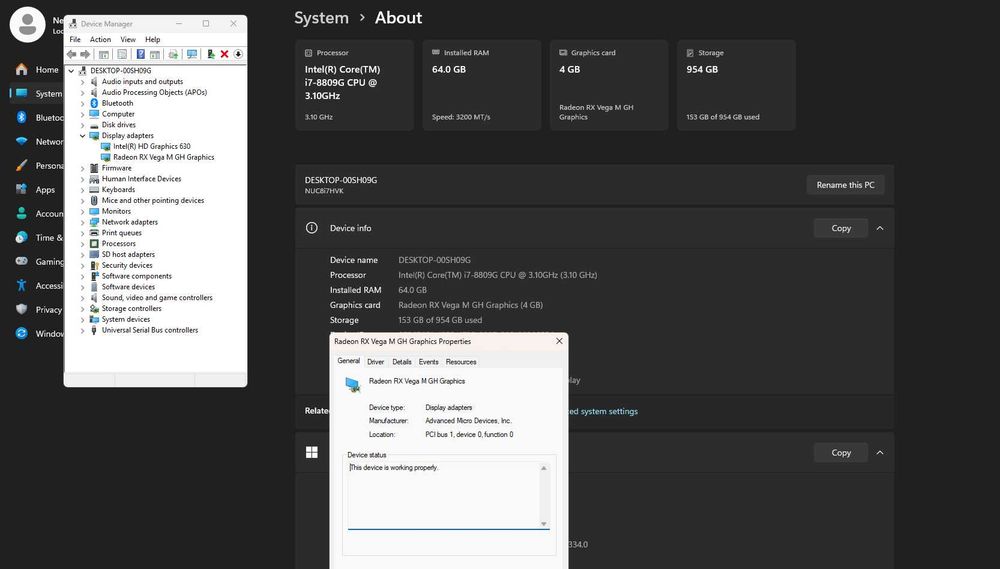The image size is (1000, 569).
Task: Switch to the Details tab in Properties
Action: pyautogui.click(x=402, y=362)
